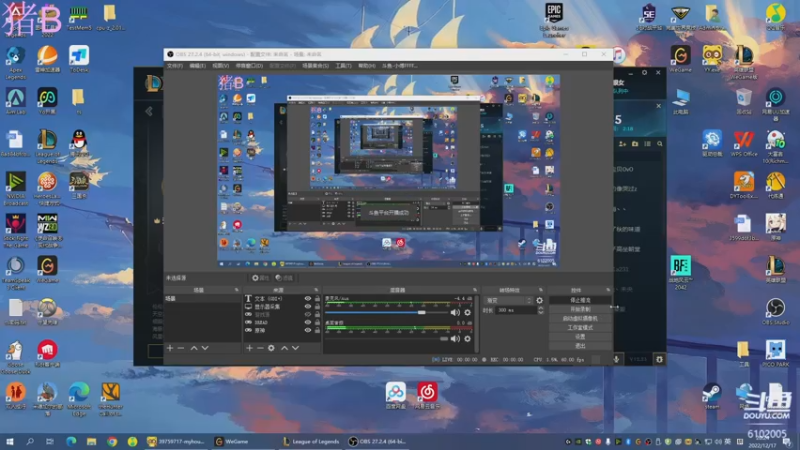
Task: Open QQ penguin desktop icon
Action: [x=79, y=142]
